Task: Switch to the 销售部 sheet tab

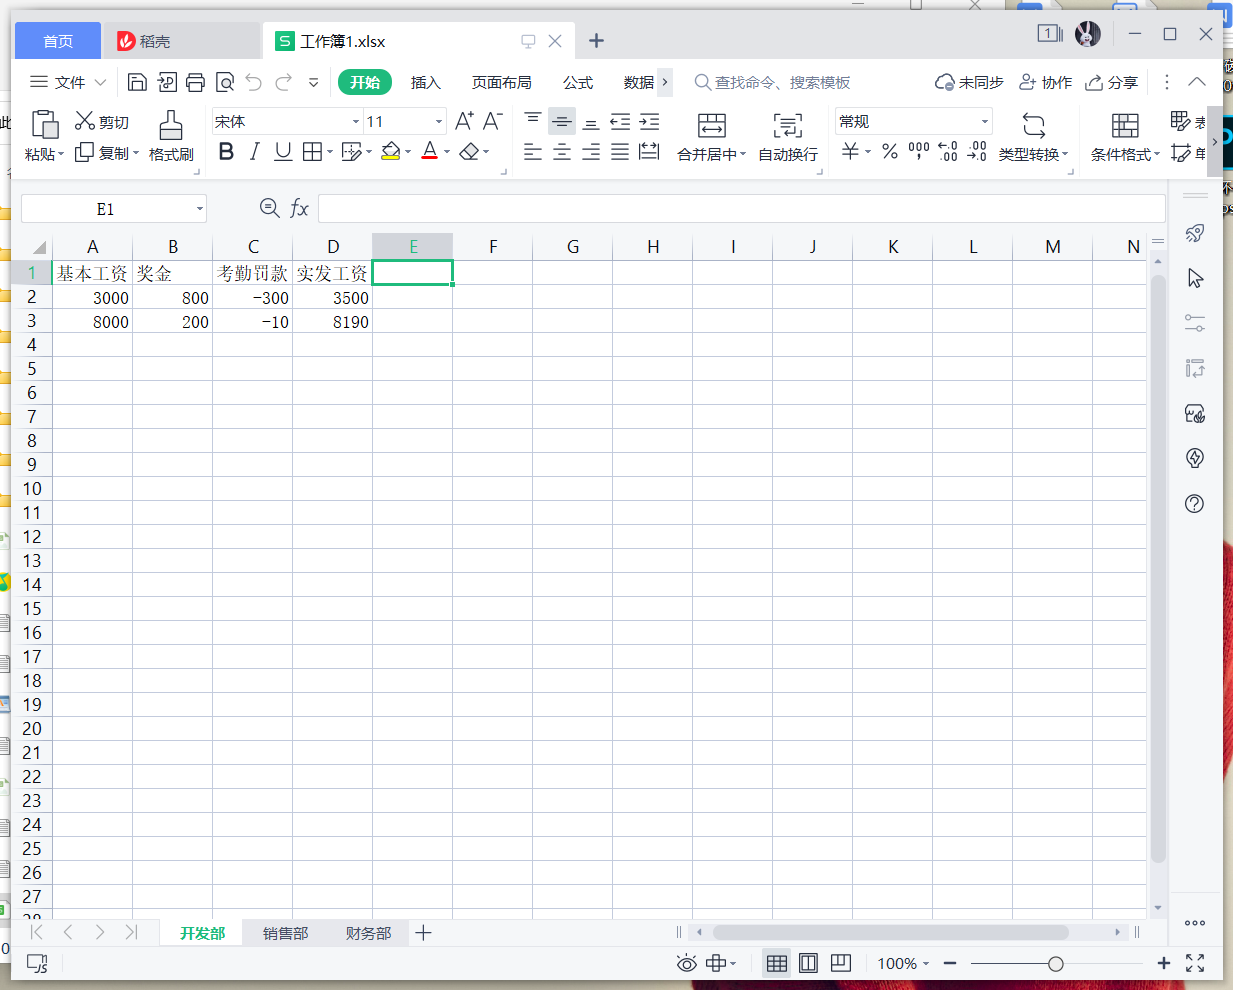Action: pos(283,932)
